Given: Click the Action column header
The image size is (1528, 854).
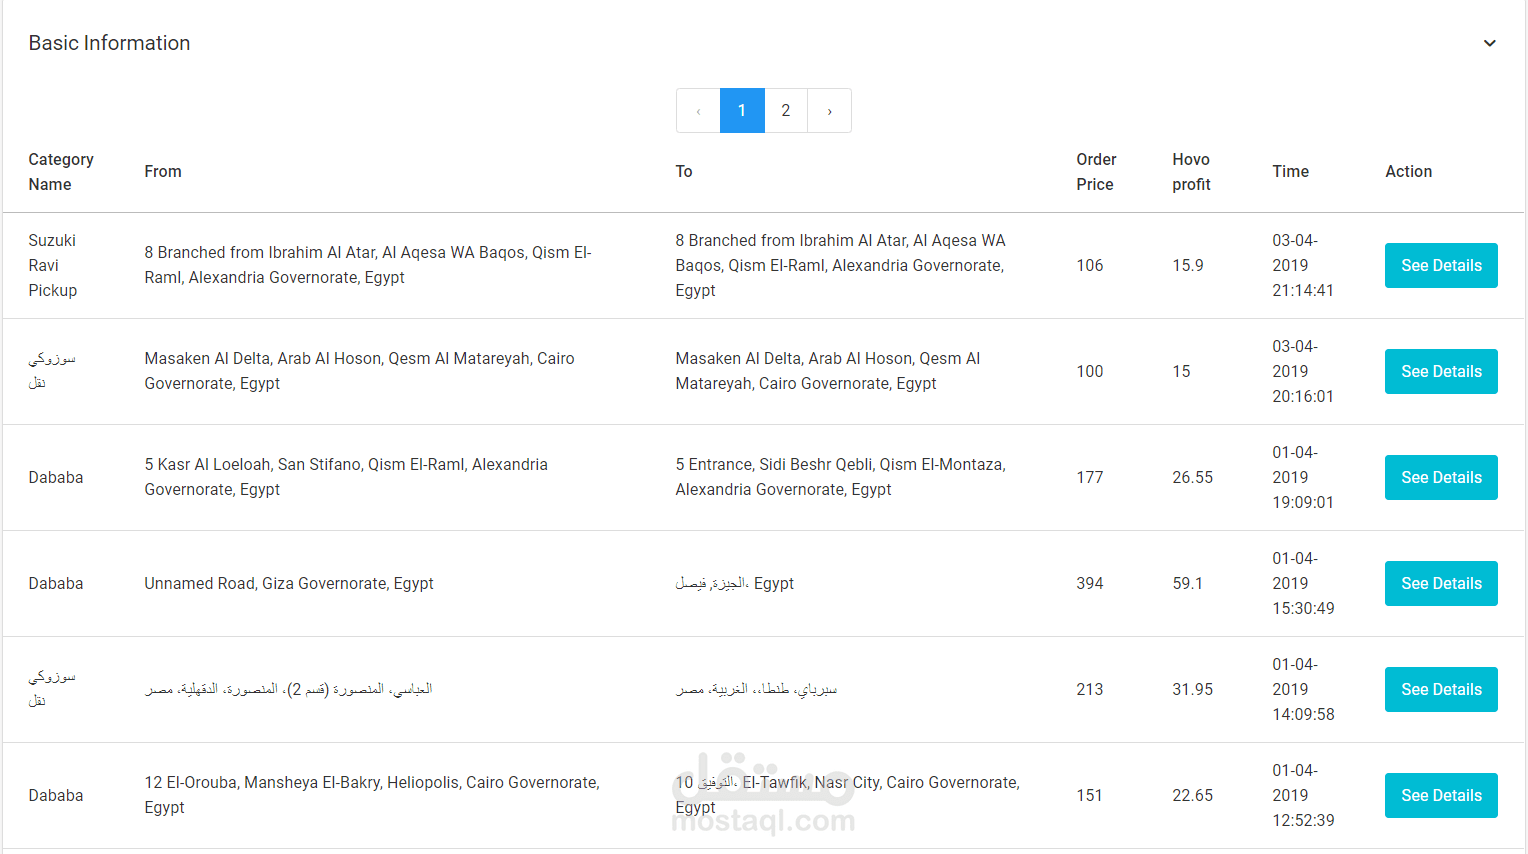Looking at the screenshot, I should [1408, 172].
